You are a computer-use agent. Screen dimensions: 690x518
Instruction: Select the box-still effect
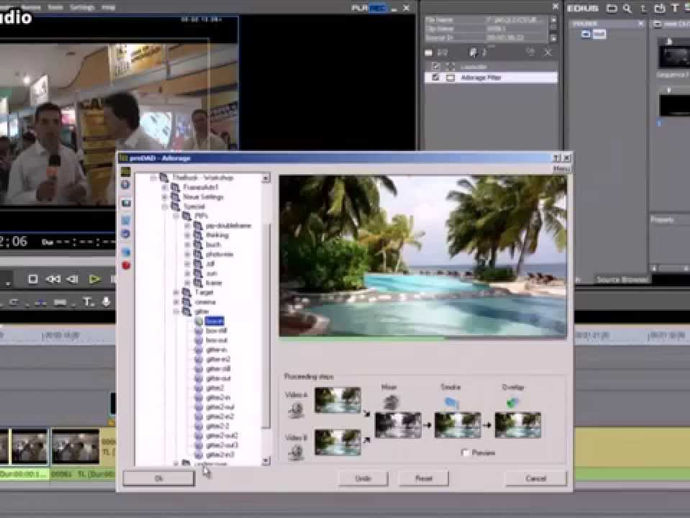pos(216,331)
